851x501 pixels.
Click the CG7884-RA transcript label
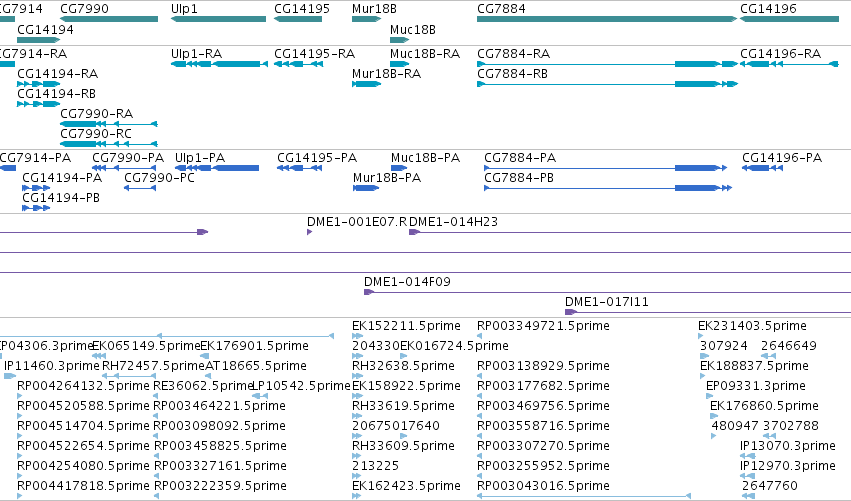[x=513, y=54]
